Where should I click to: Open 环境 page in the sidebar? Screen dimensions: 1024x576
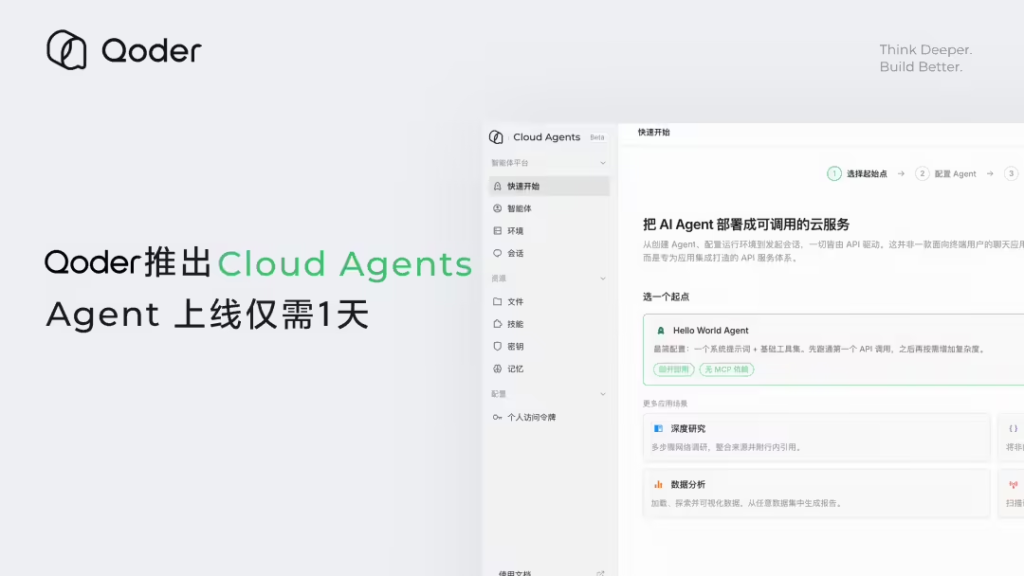point(549,231)
